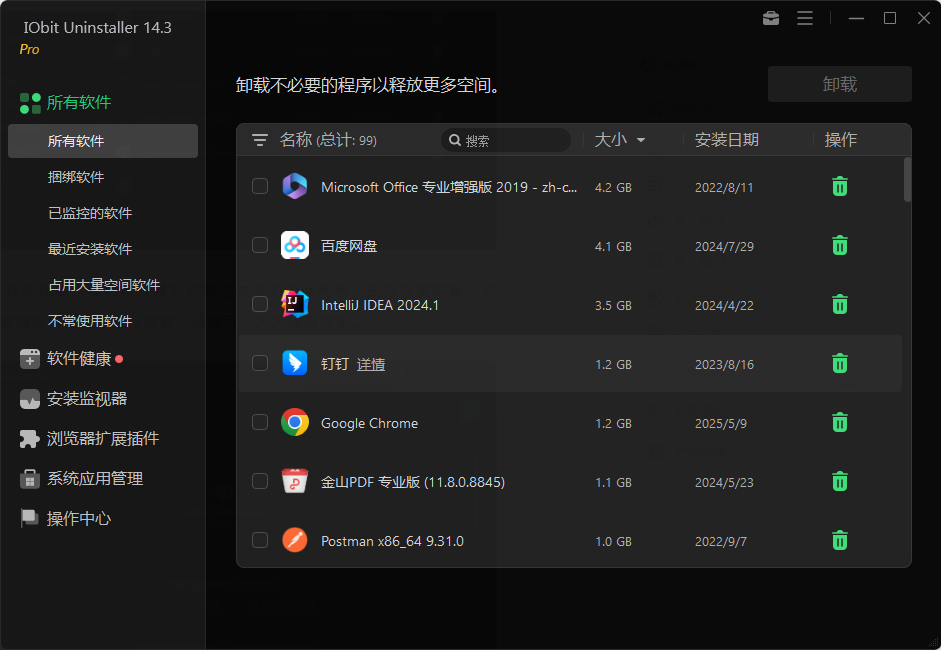The height and width of the screenshot is (650, 941).
Task: Click the IntelliJ IDEA app icon
Action: pos(295,304)
